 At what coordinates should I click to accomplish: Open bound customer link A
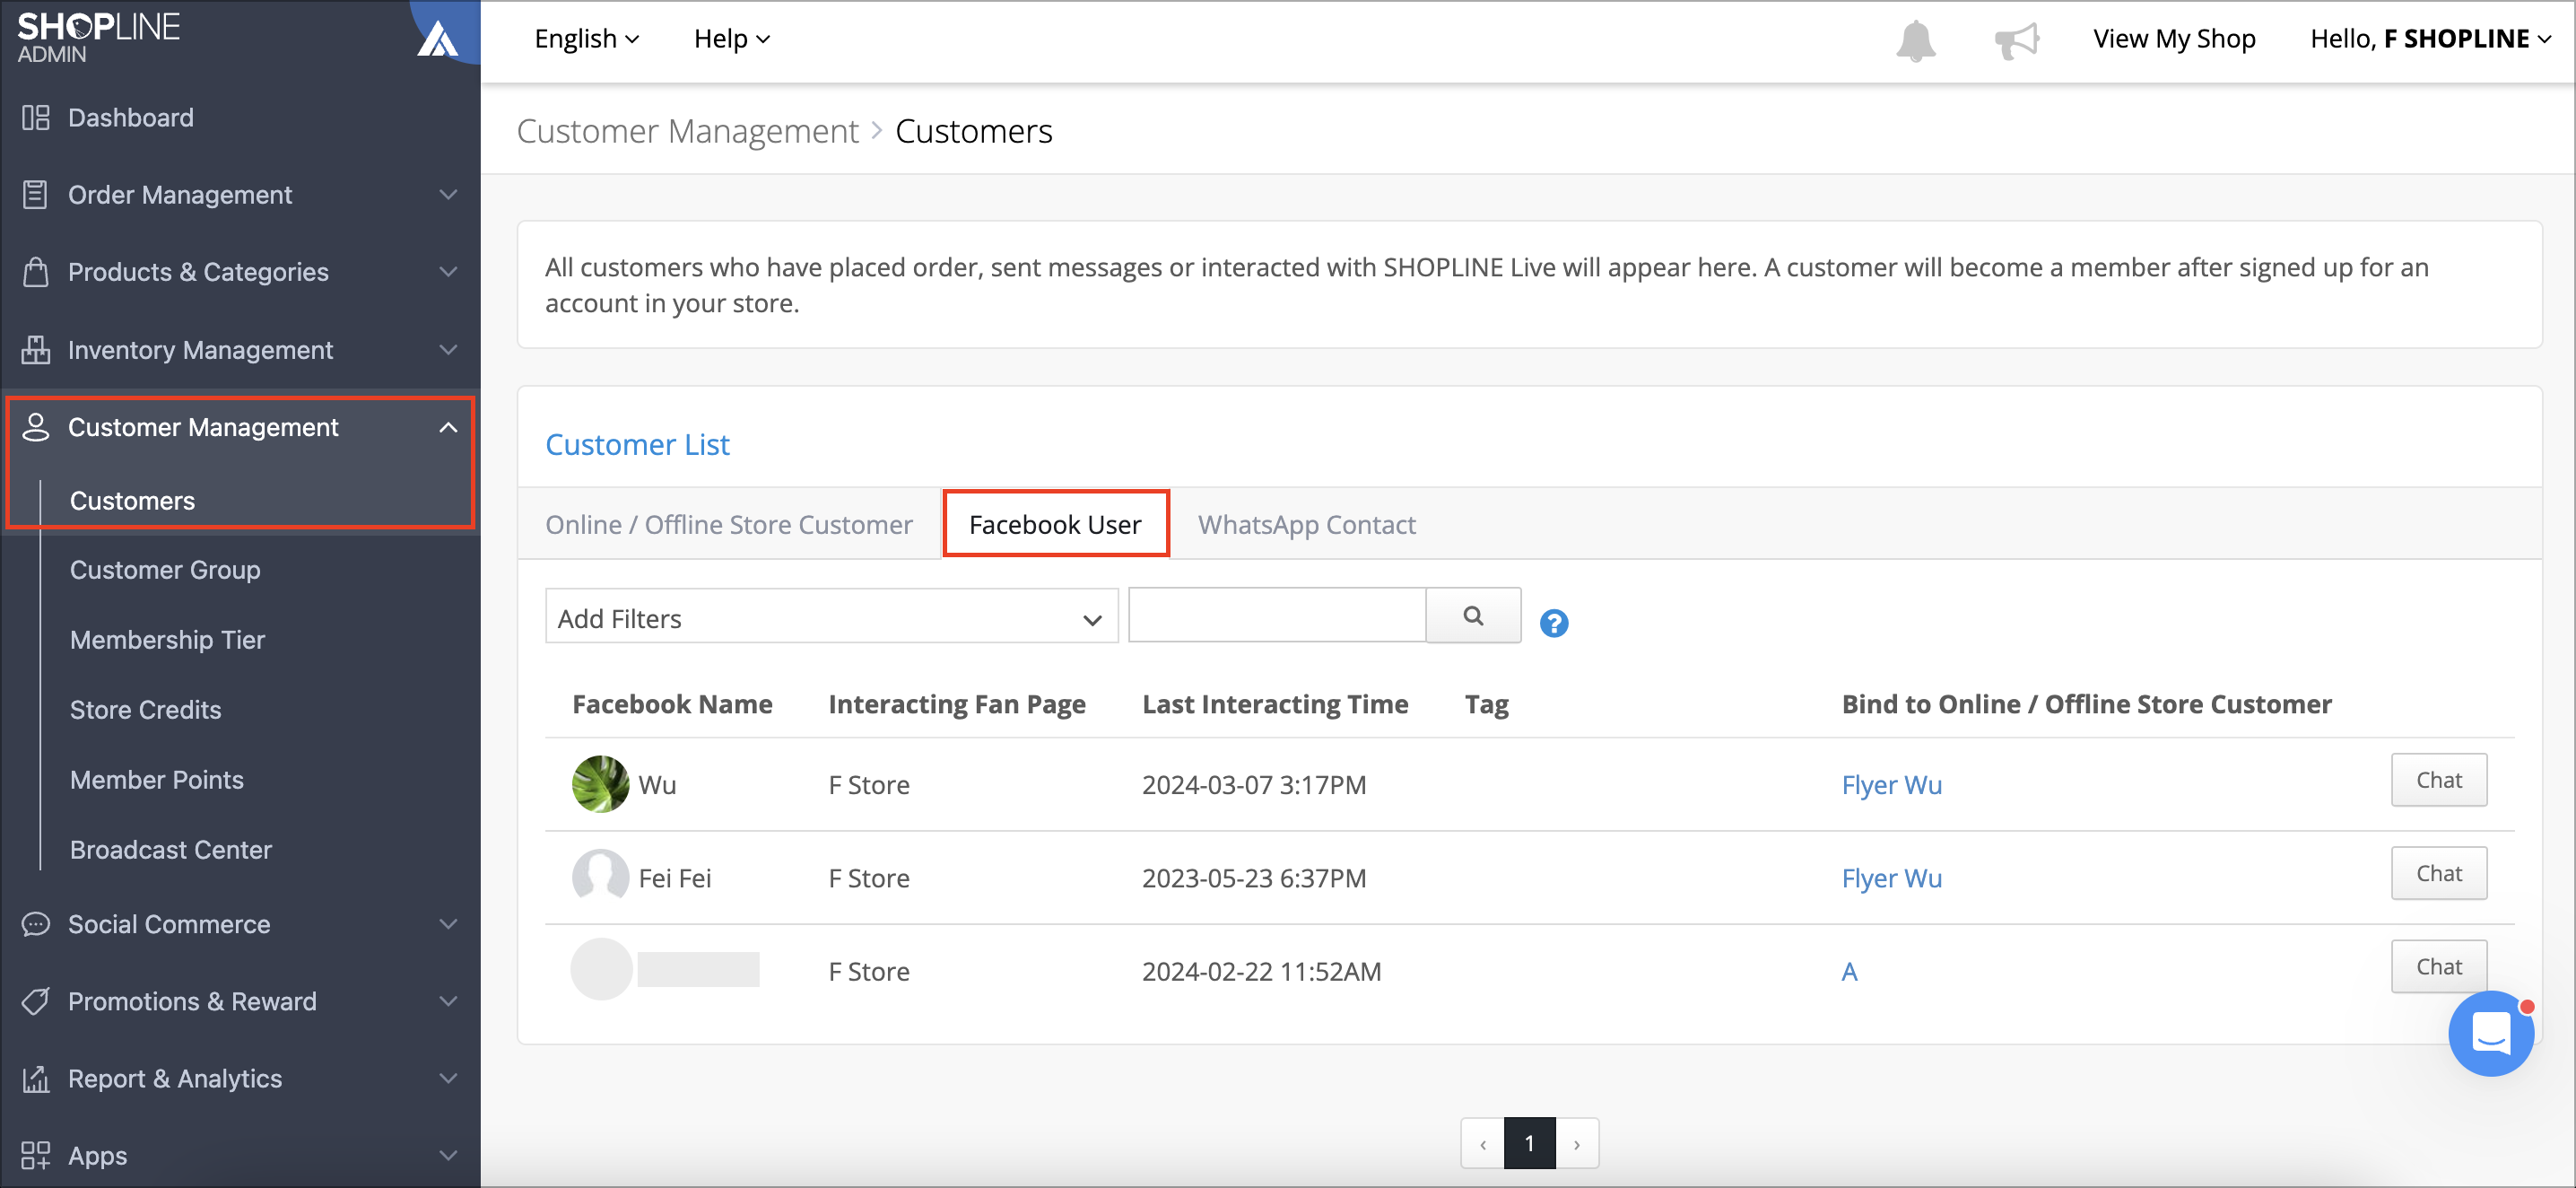tap(1849, 971)
